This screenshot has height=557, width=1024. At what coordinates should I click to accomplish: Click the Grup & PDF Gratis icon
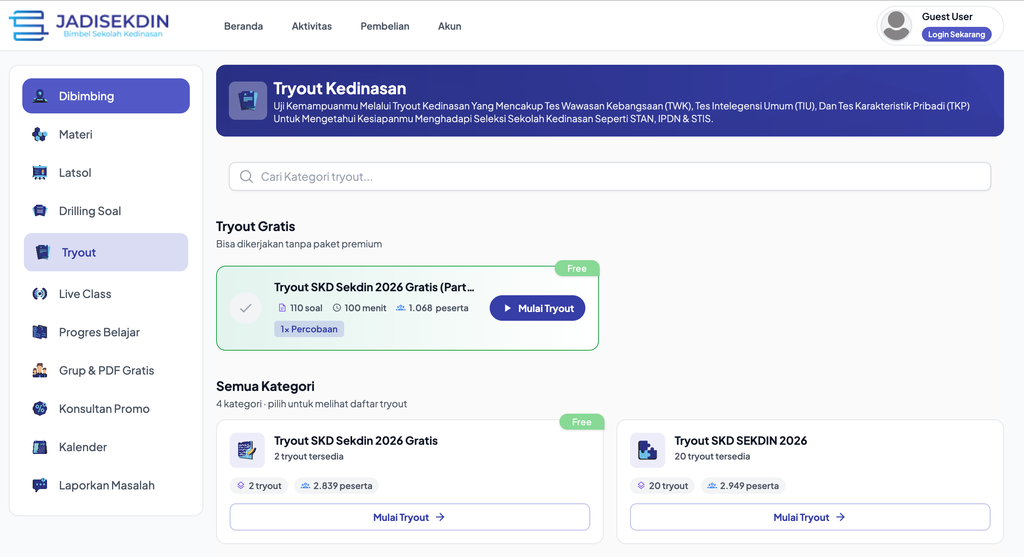tap(40, 370)
